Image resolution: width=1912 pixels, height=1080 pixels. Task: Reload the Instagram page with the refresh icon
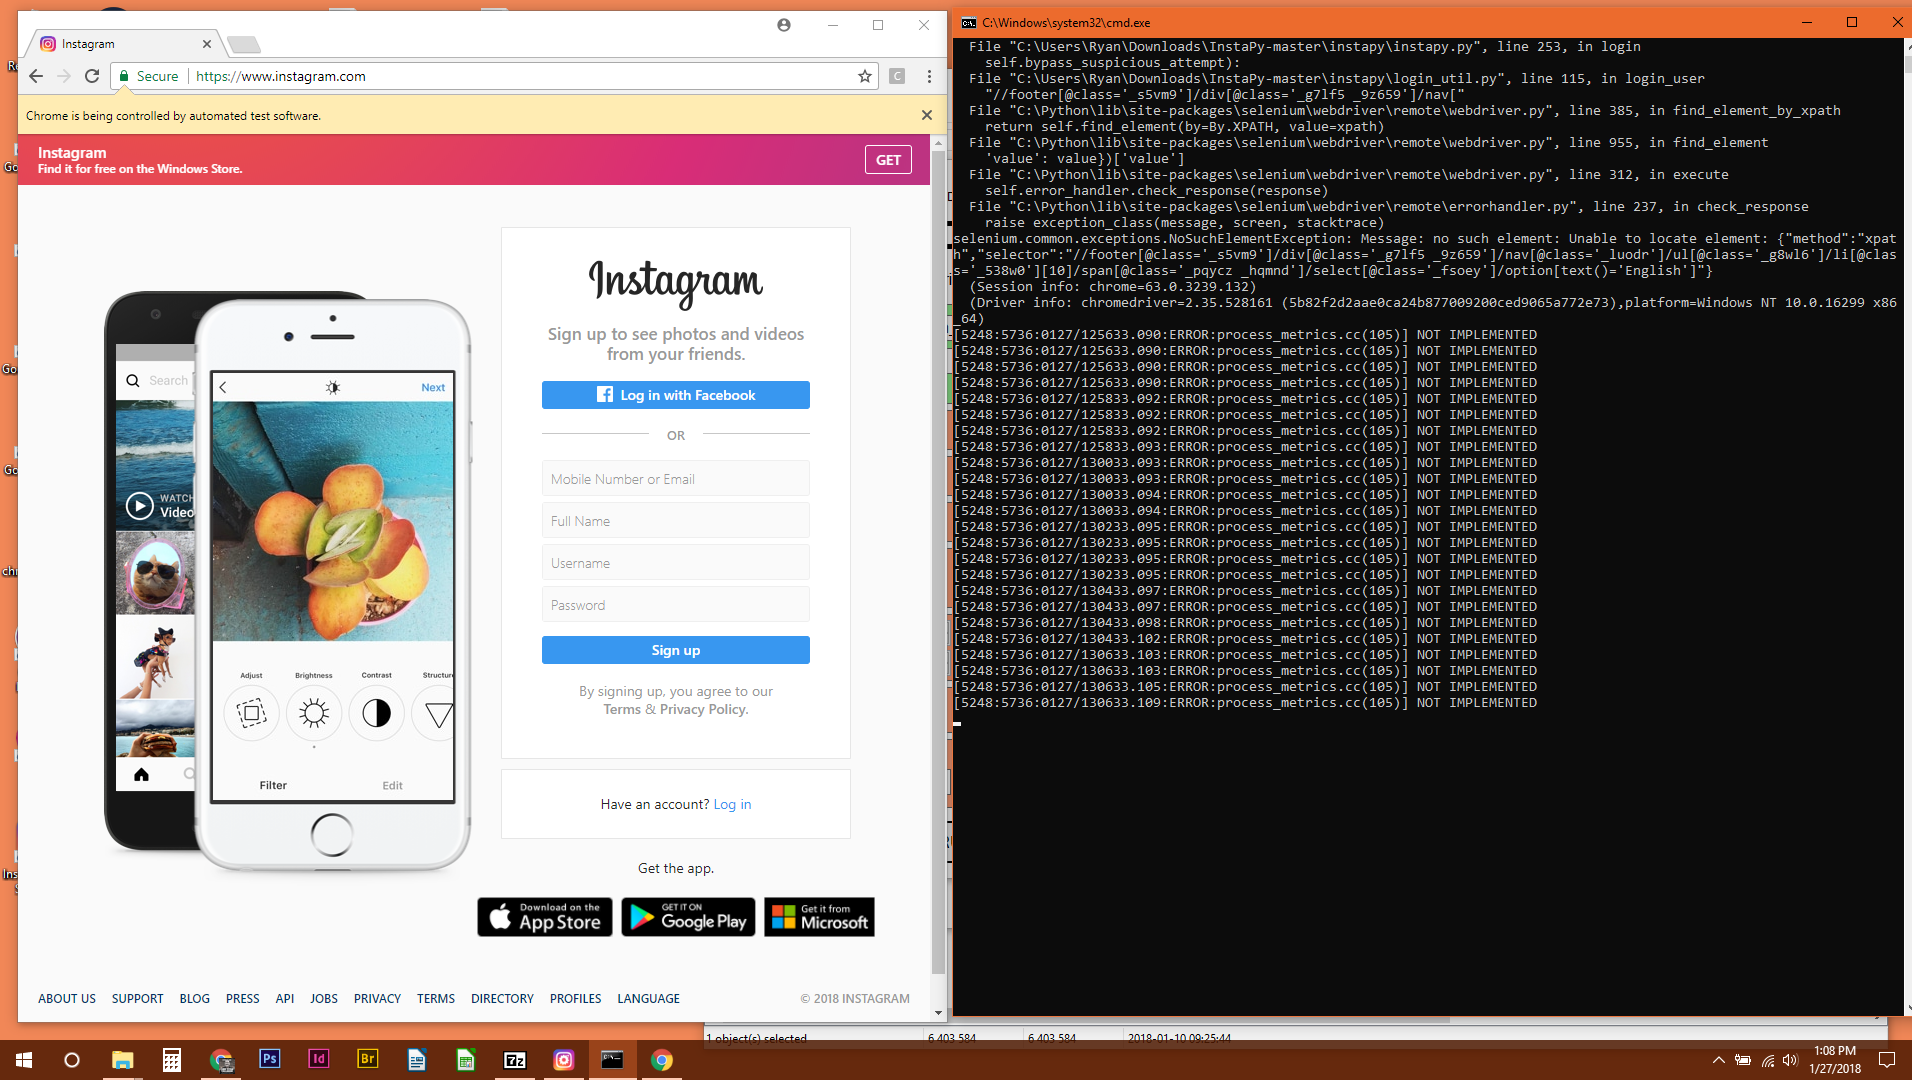click(x=92, y=76)
